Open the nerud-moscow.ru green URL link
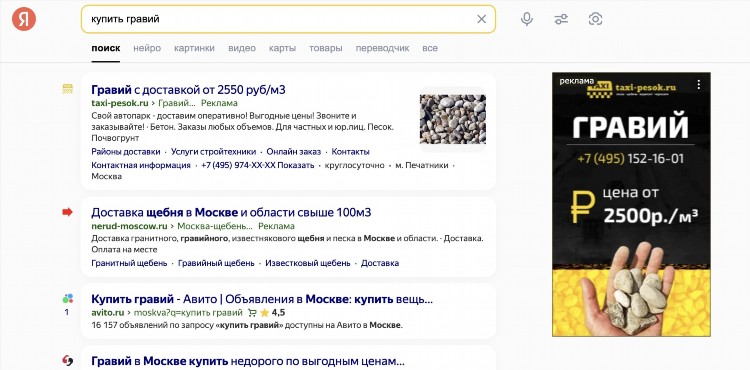 coord(129,226)
